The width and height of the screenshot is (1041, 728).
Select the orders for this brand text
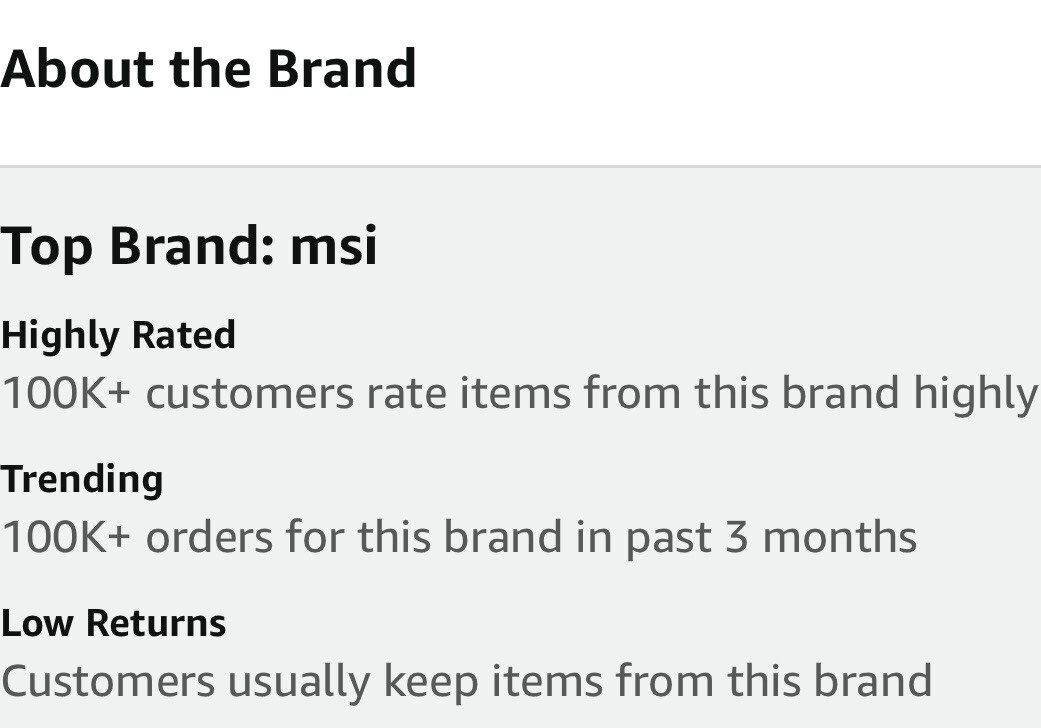(x=459, y=537)
